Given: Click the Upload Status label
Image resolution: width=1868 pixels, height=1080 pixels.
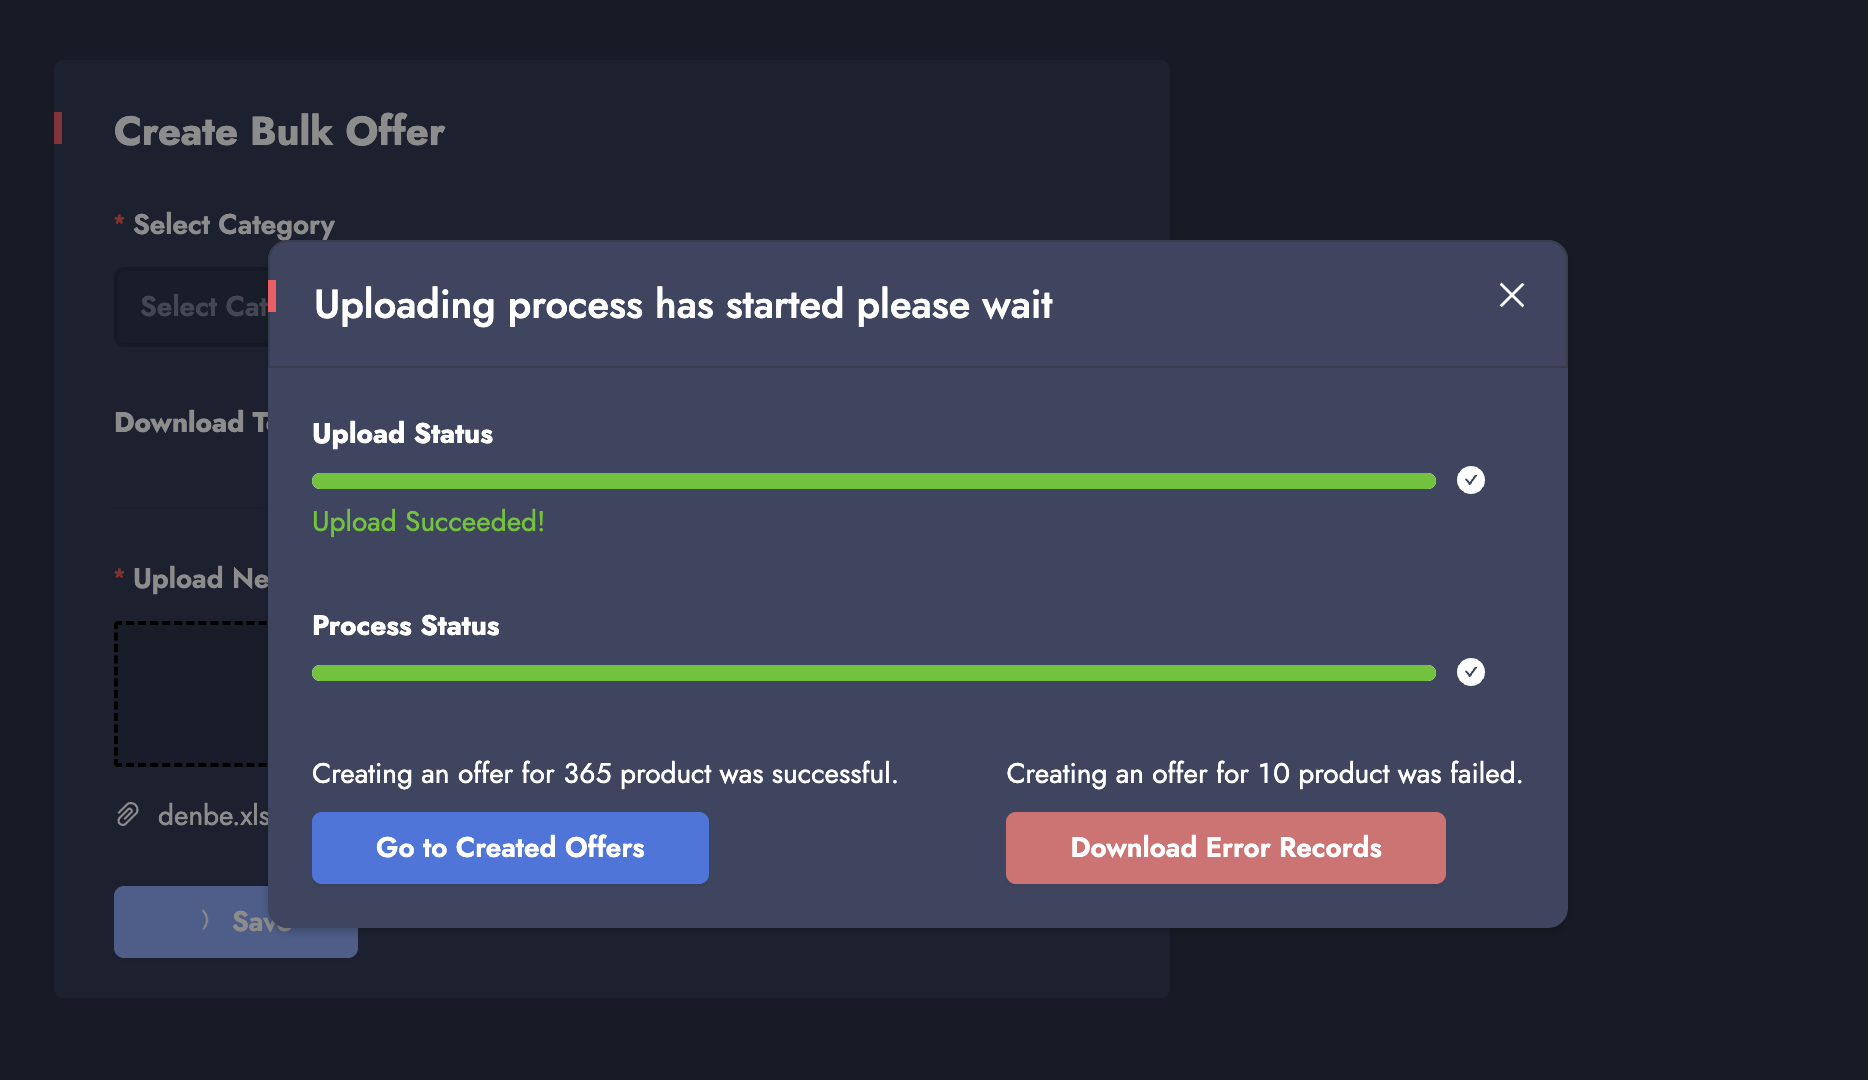Looking at the screenshot, I should 402,434.
